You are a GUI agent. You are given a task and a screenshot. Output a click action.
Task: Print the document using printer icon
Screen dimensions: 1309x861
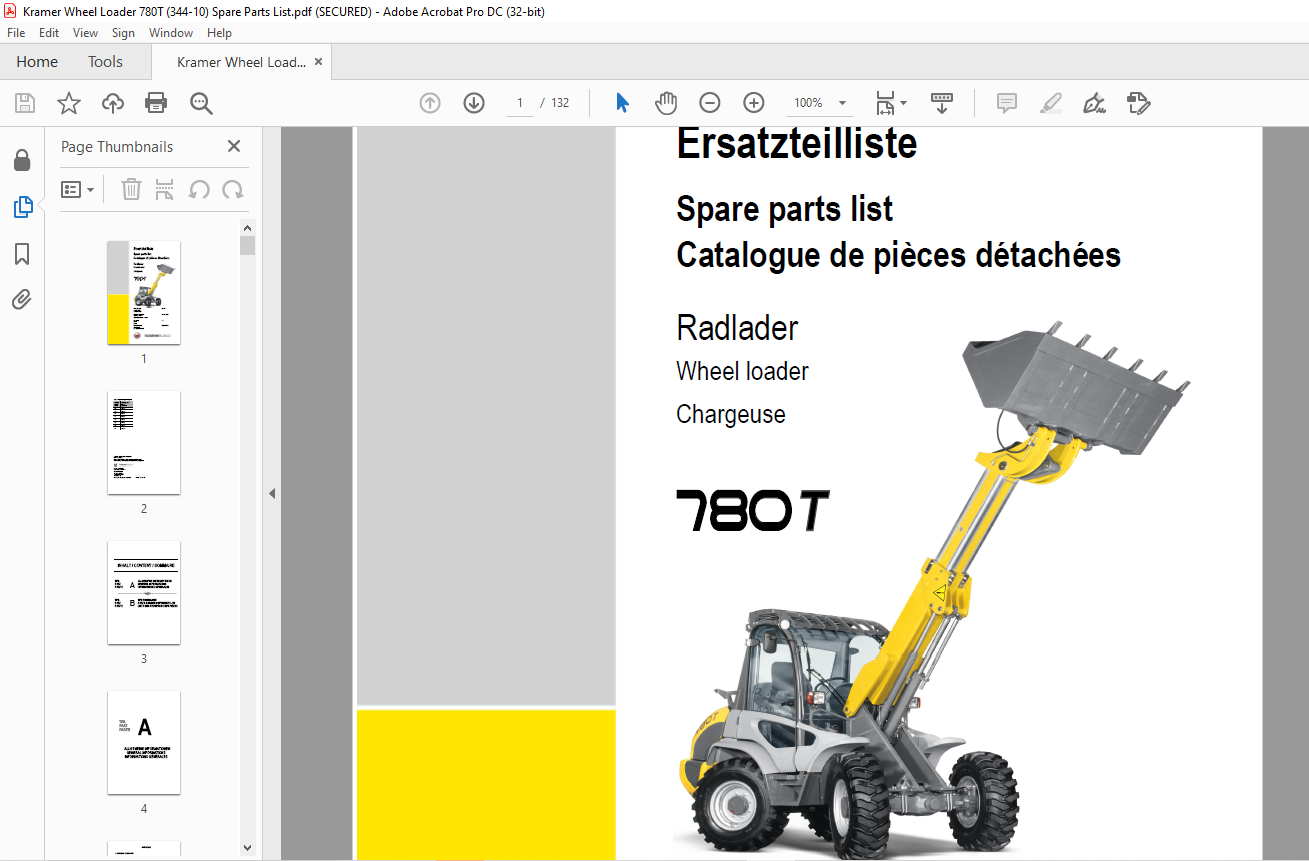click(x=156, y=103)
